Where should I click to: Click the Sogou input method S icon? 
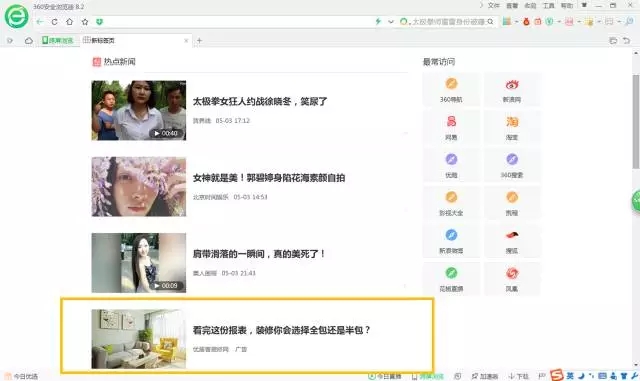(557, 375)
